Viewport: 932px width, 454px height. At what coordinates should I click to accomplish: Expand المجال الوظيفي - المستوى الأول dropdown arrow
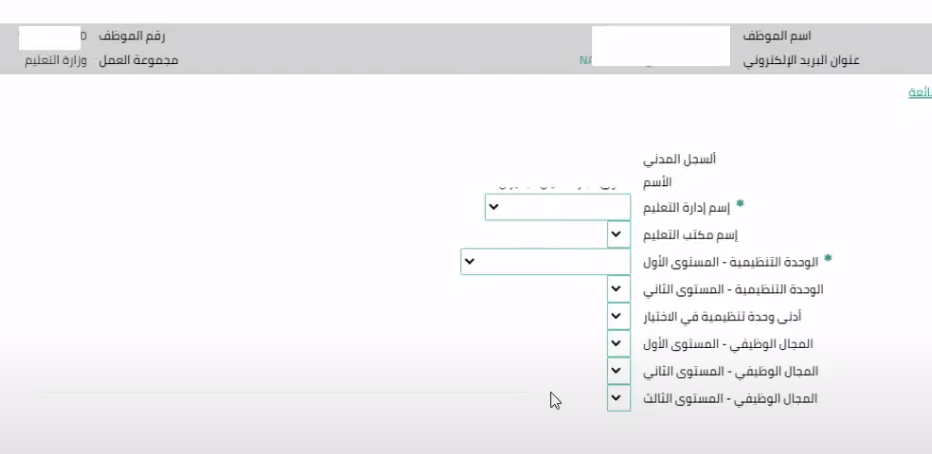point(619,343)
